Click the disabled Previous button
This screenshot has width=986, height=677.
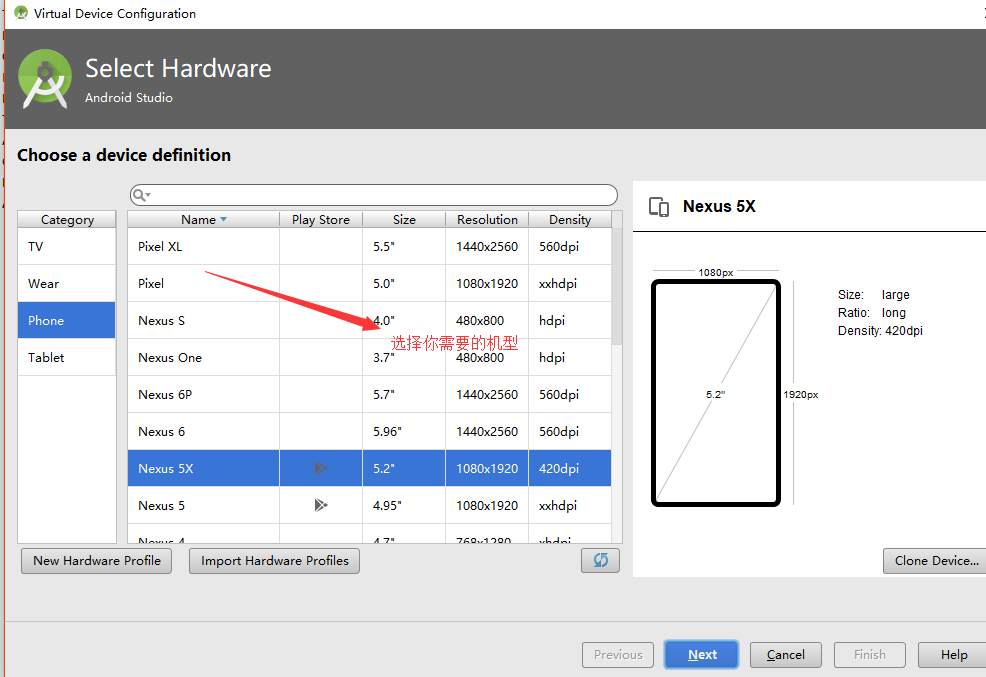[x=618, y=655]
